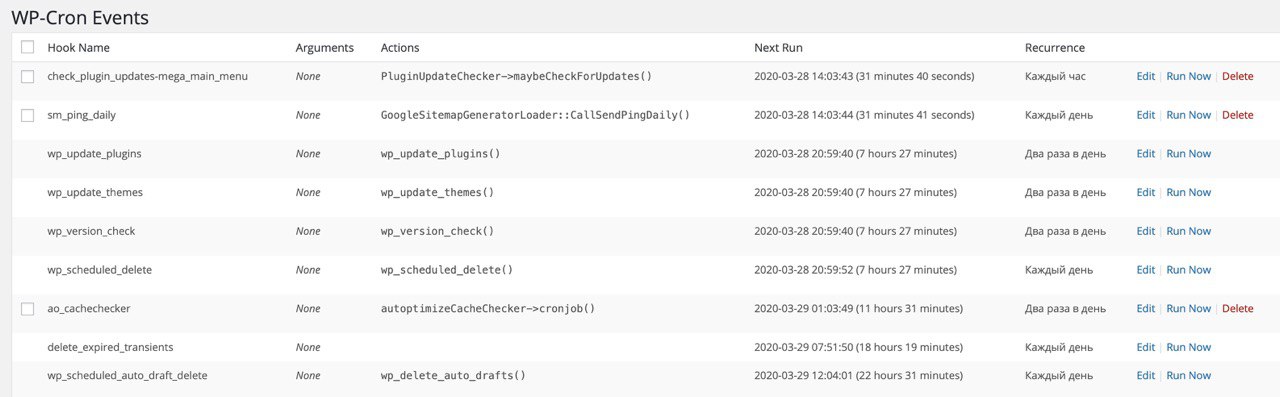Click the wp_delete_auto_drafts() action text
Screen dimensions: 1280x397
tap(453, 376)
